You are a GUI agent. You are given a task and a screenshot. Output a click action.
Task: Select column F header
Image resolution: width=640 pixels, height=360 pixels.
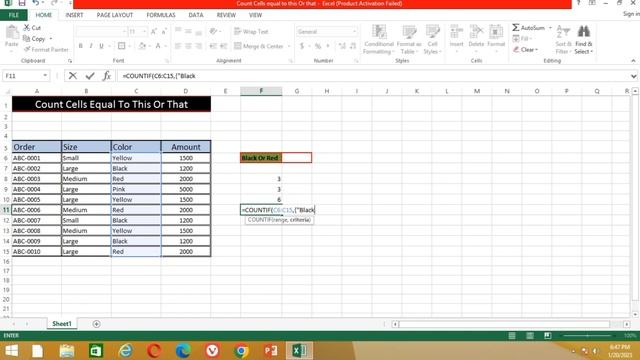261,91
